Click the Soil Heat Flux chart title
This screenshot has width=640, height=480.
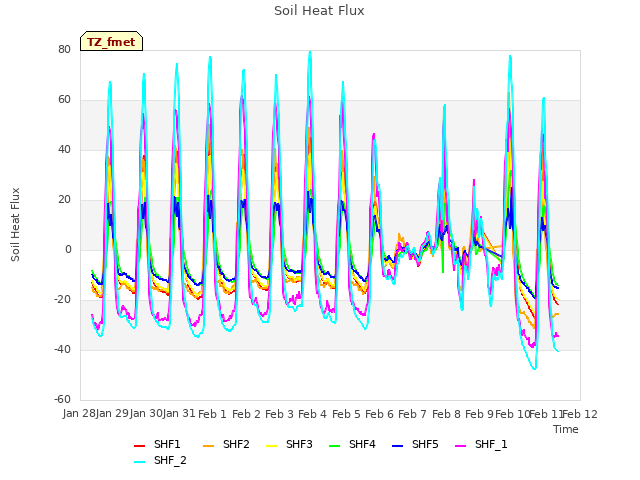click(x=319, y=11)
